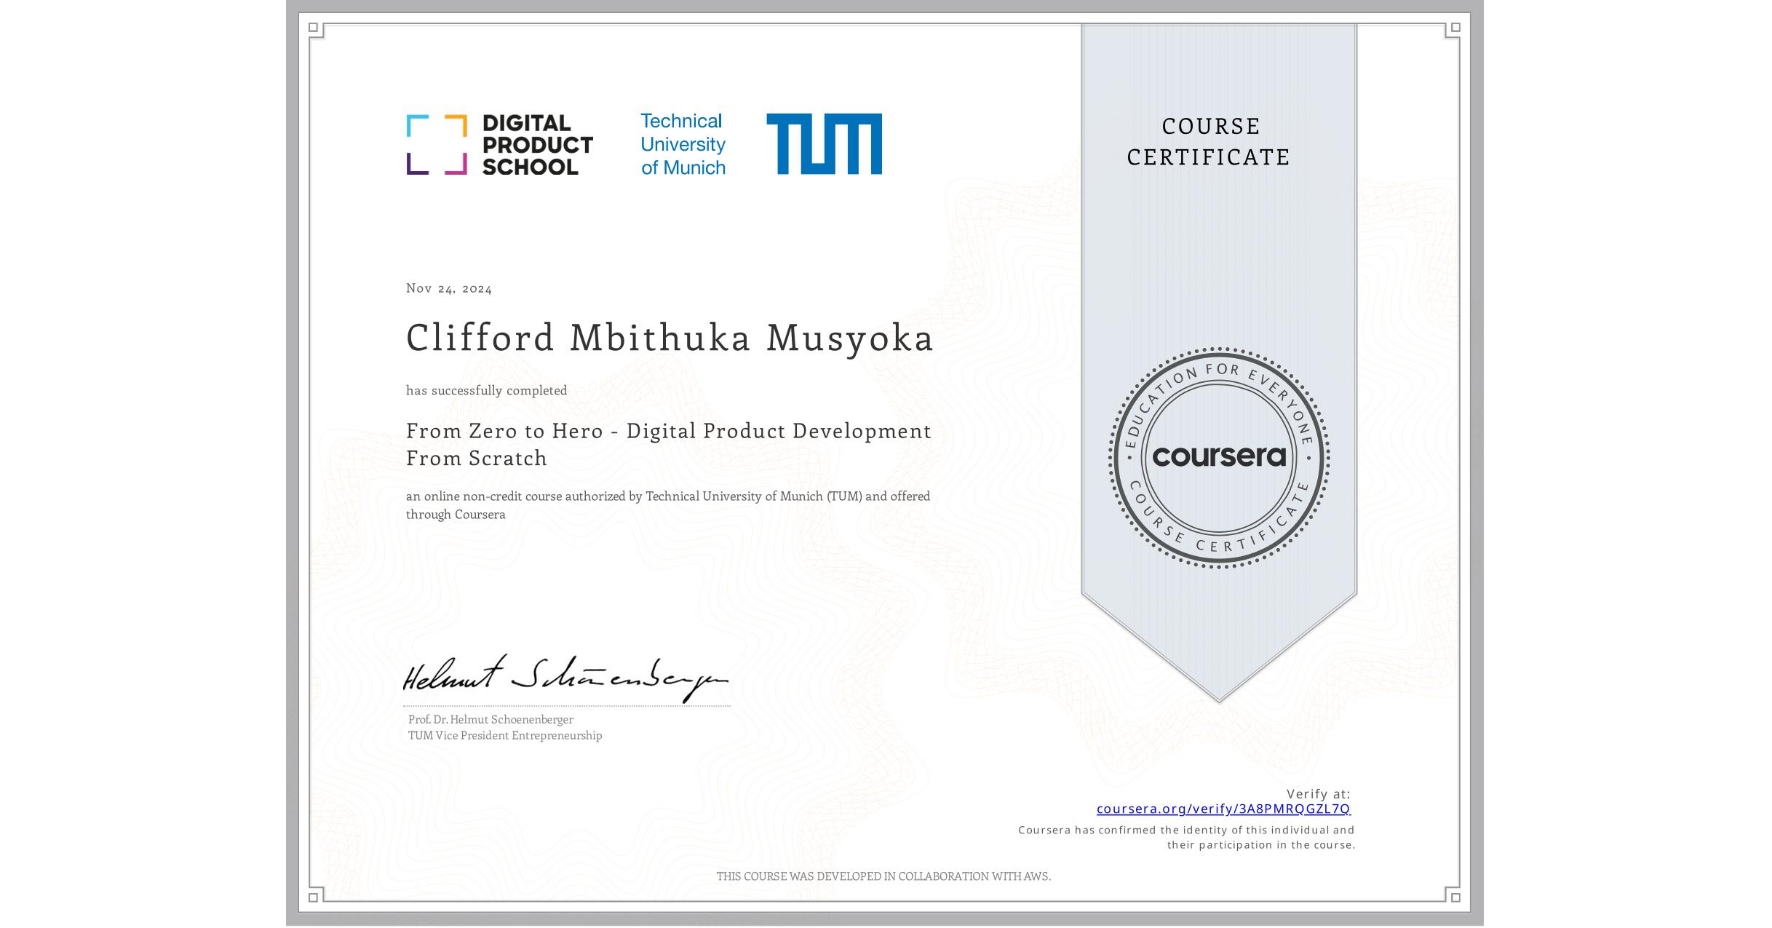Select the 'has successfully completed' line
This screenshot has width=1772, height=928.
click(x=487, y=391)
